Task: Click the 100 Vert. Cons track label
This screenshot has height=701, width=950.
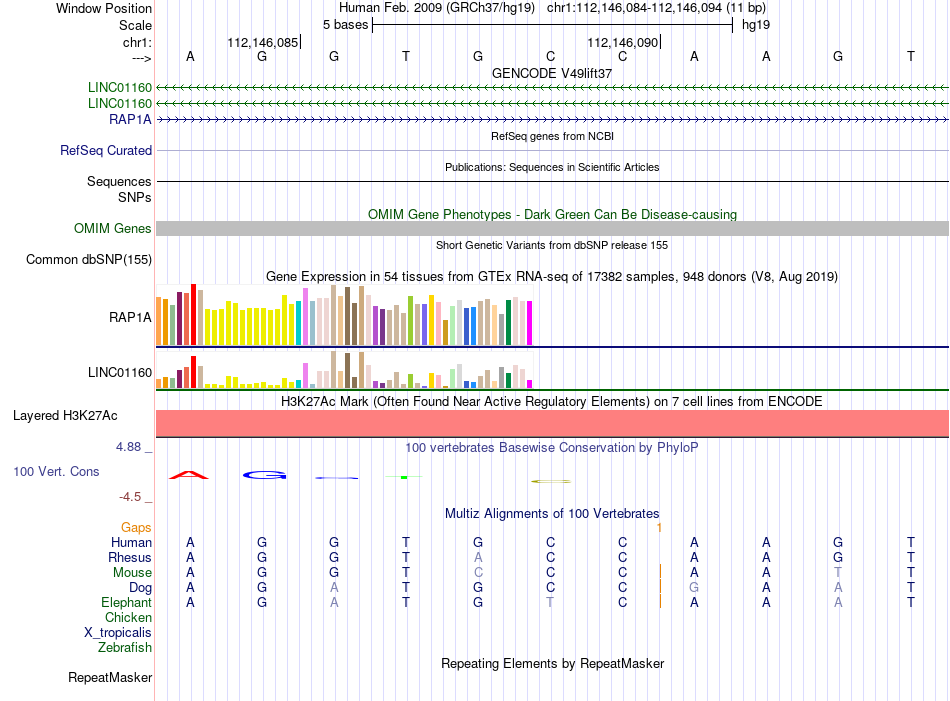Action: pos(56,471)
